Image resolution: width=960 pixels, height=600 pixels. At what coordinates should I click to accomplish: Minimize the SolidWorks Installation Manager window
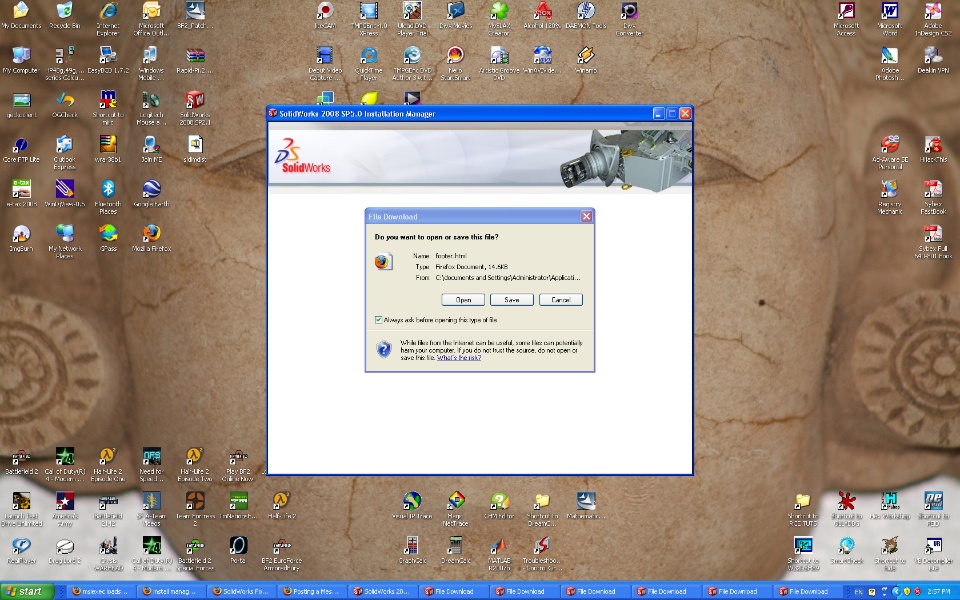[x=658, y=113]
